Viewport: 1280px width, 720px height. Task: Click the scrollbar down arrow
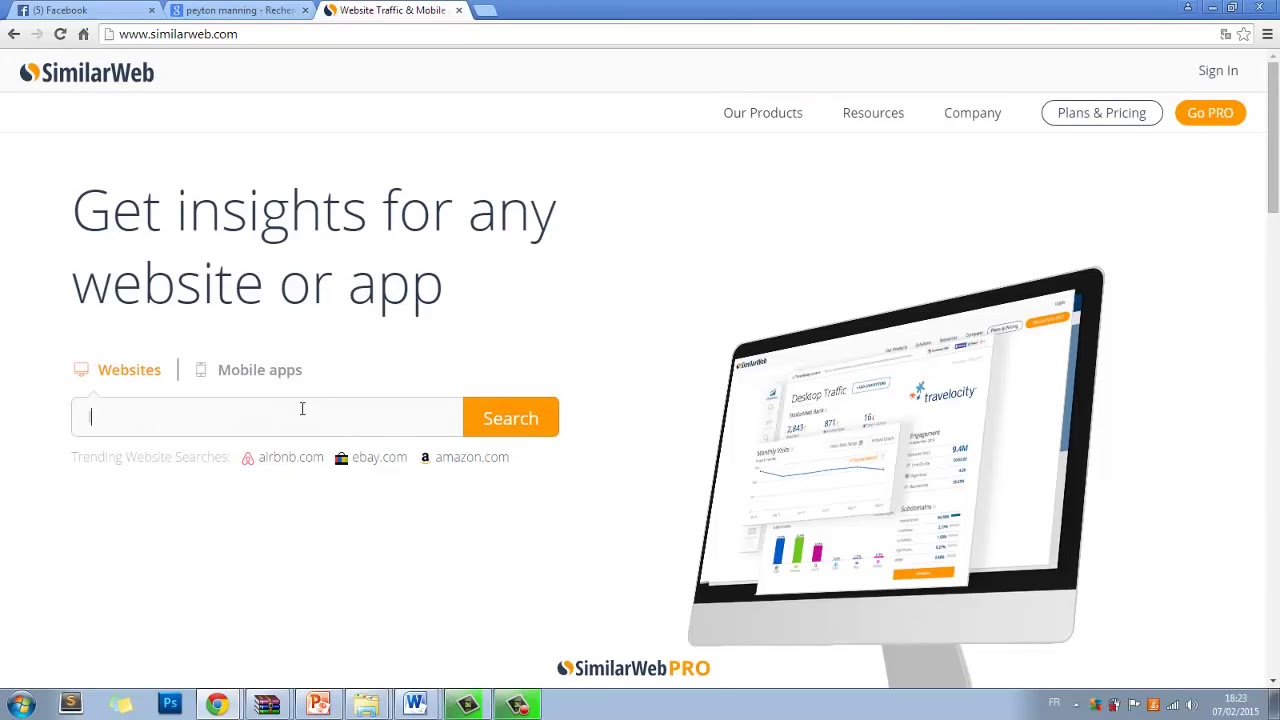click(x=1273, y=681)
